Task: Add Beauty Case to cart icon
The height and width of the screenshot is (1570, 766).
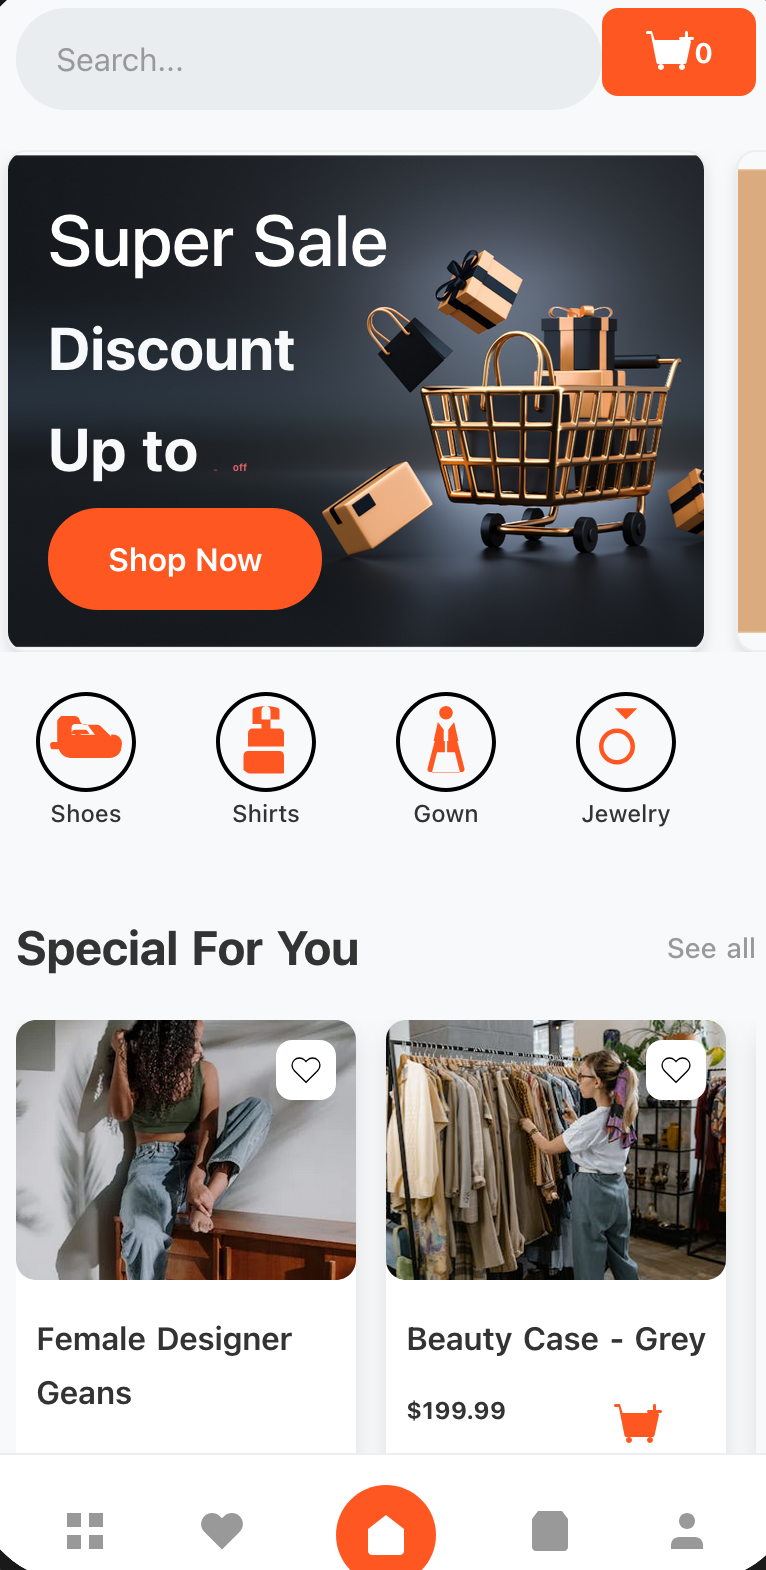Action: 637,1421
